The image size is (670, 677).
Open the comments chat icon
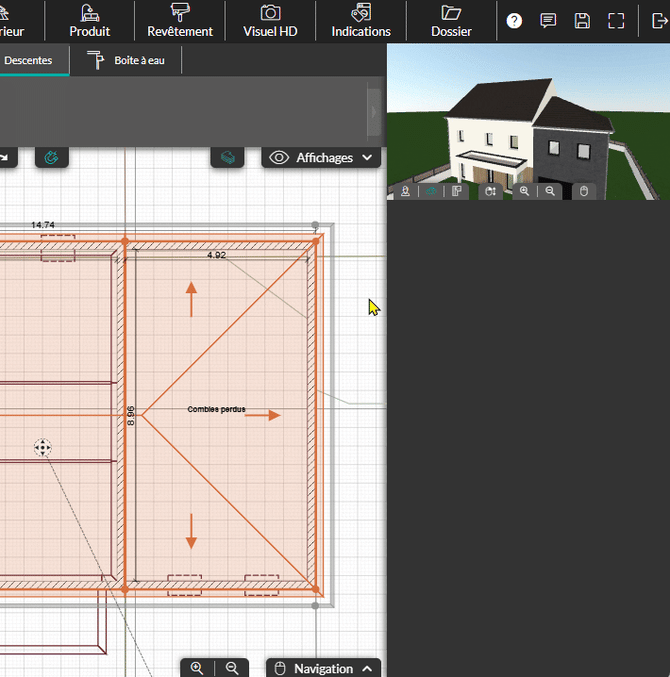[x=548, y=20]
